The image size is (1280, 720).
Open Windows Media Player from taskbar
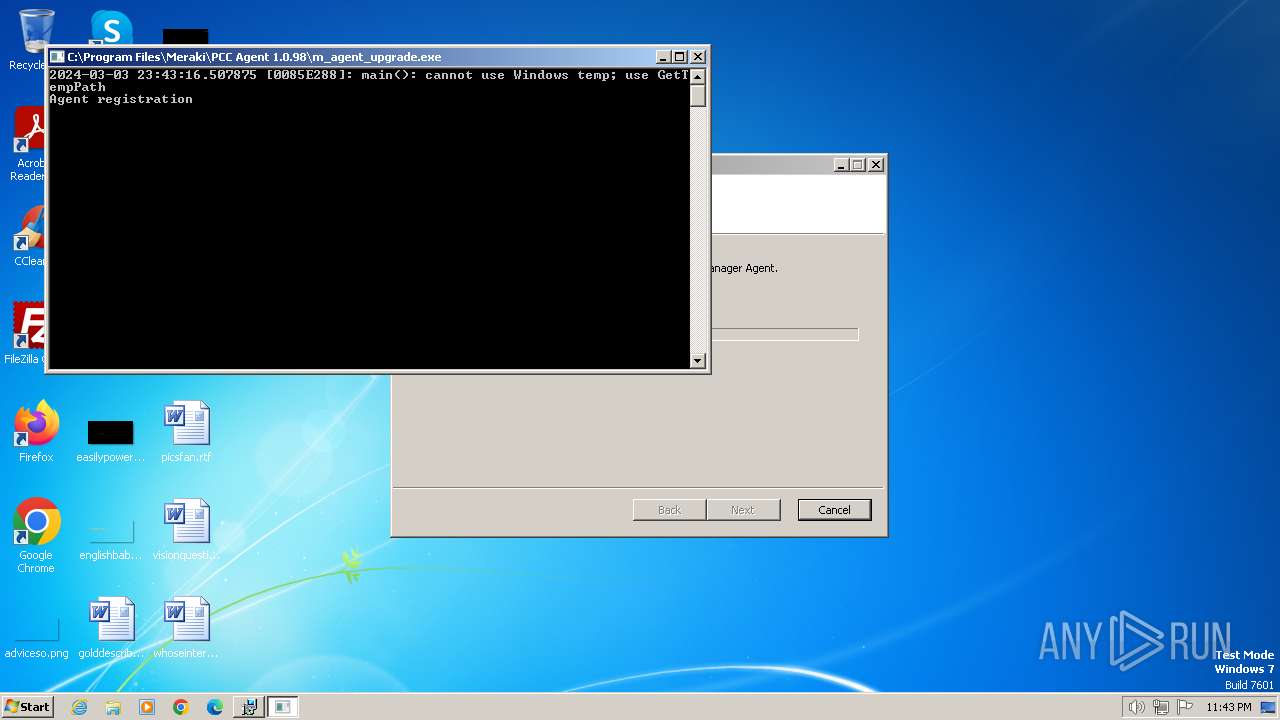point(147,707)
